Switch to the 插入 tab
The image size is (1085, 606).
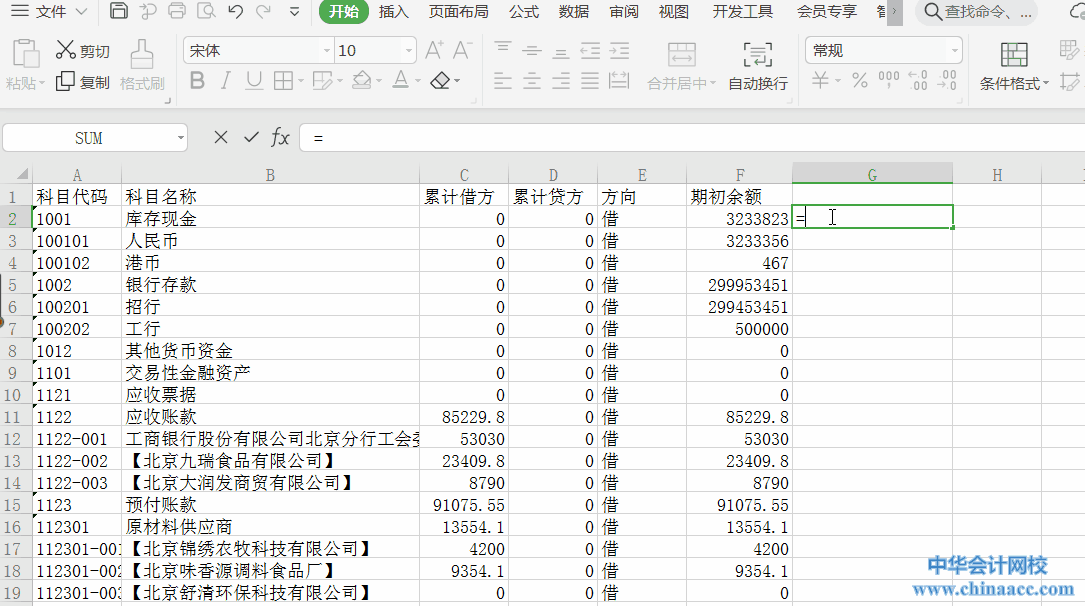[394, 12]
